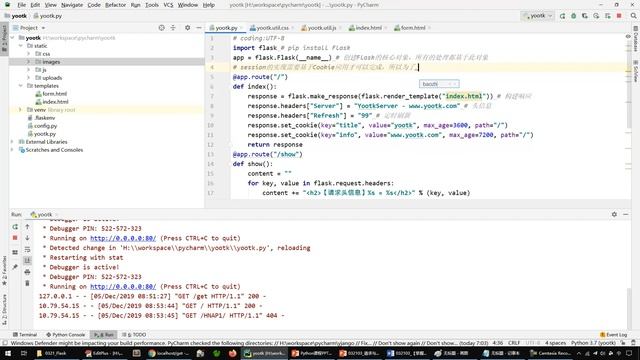The image size is (640, 360).
Task: Stop yootk in the Run panel
Action: 15,238
